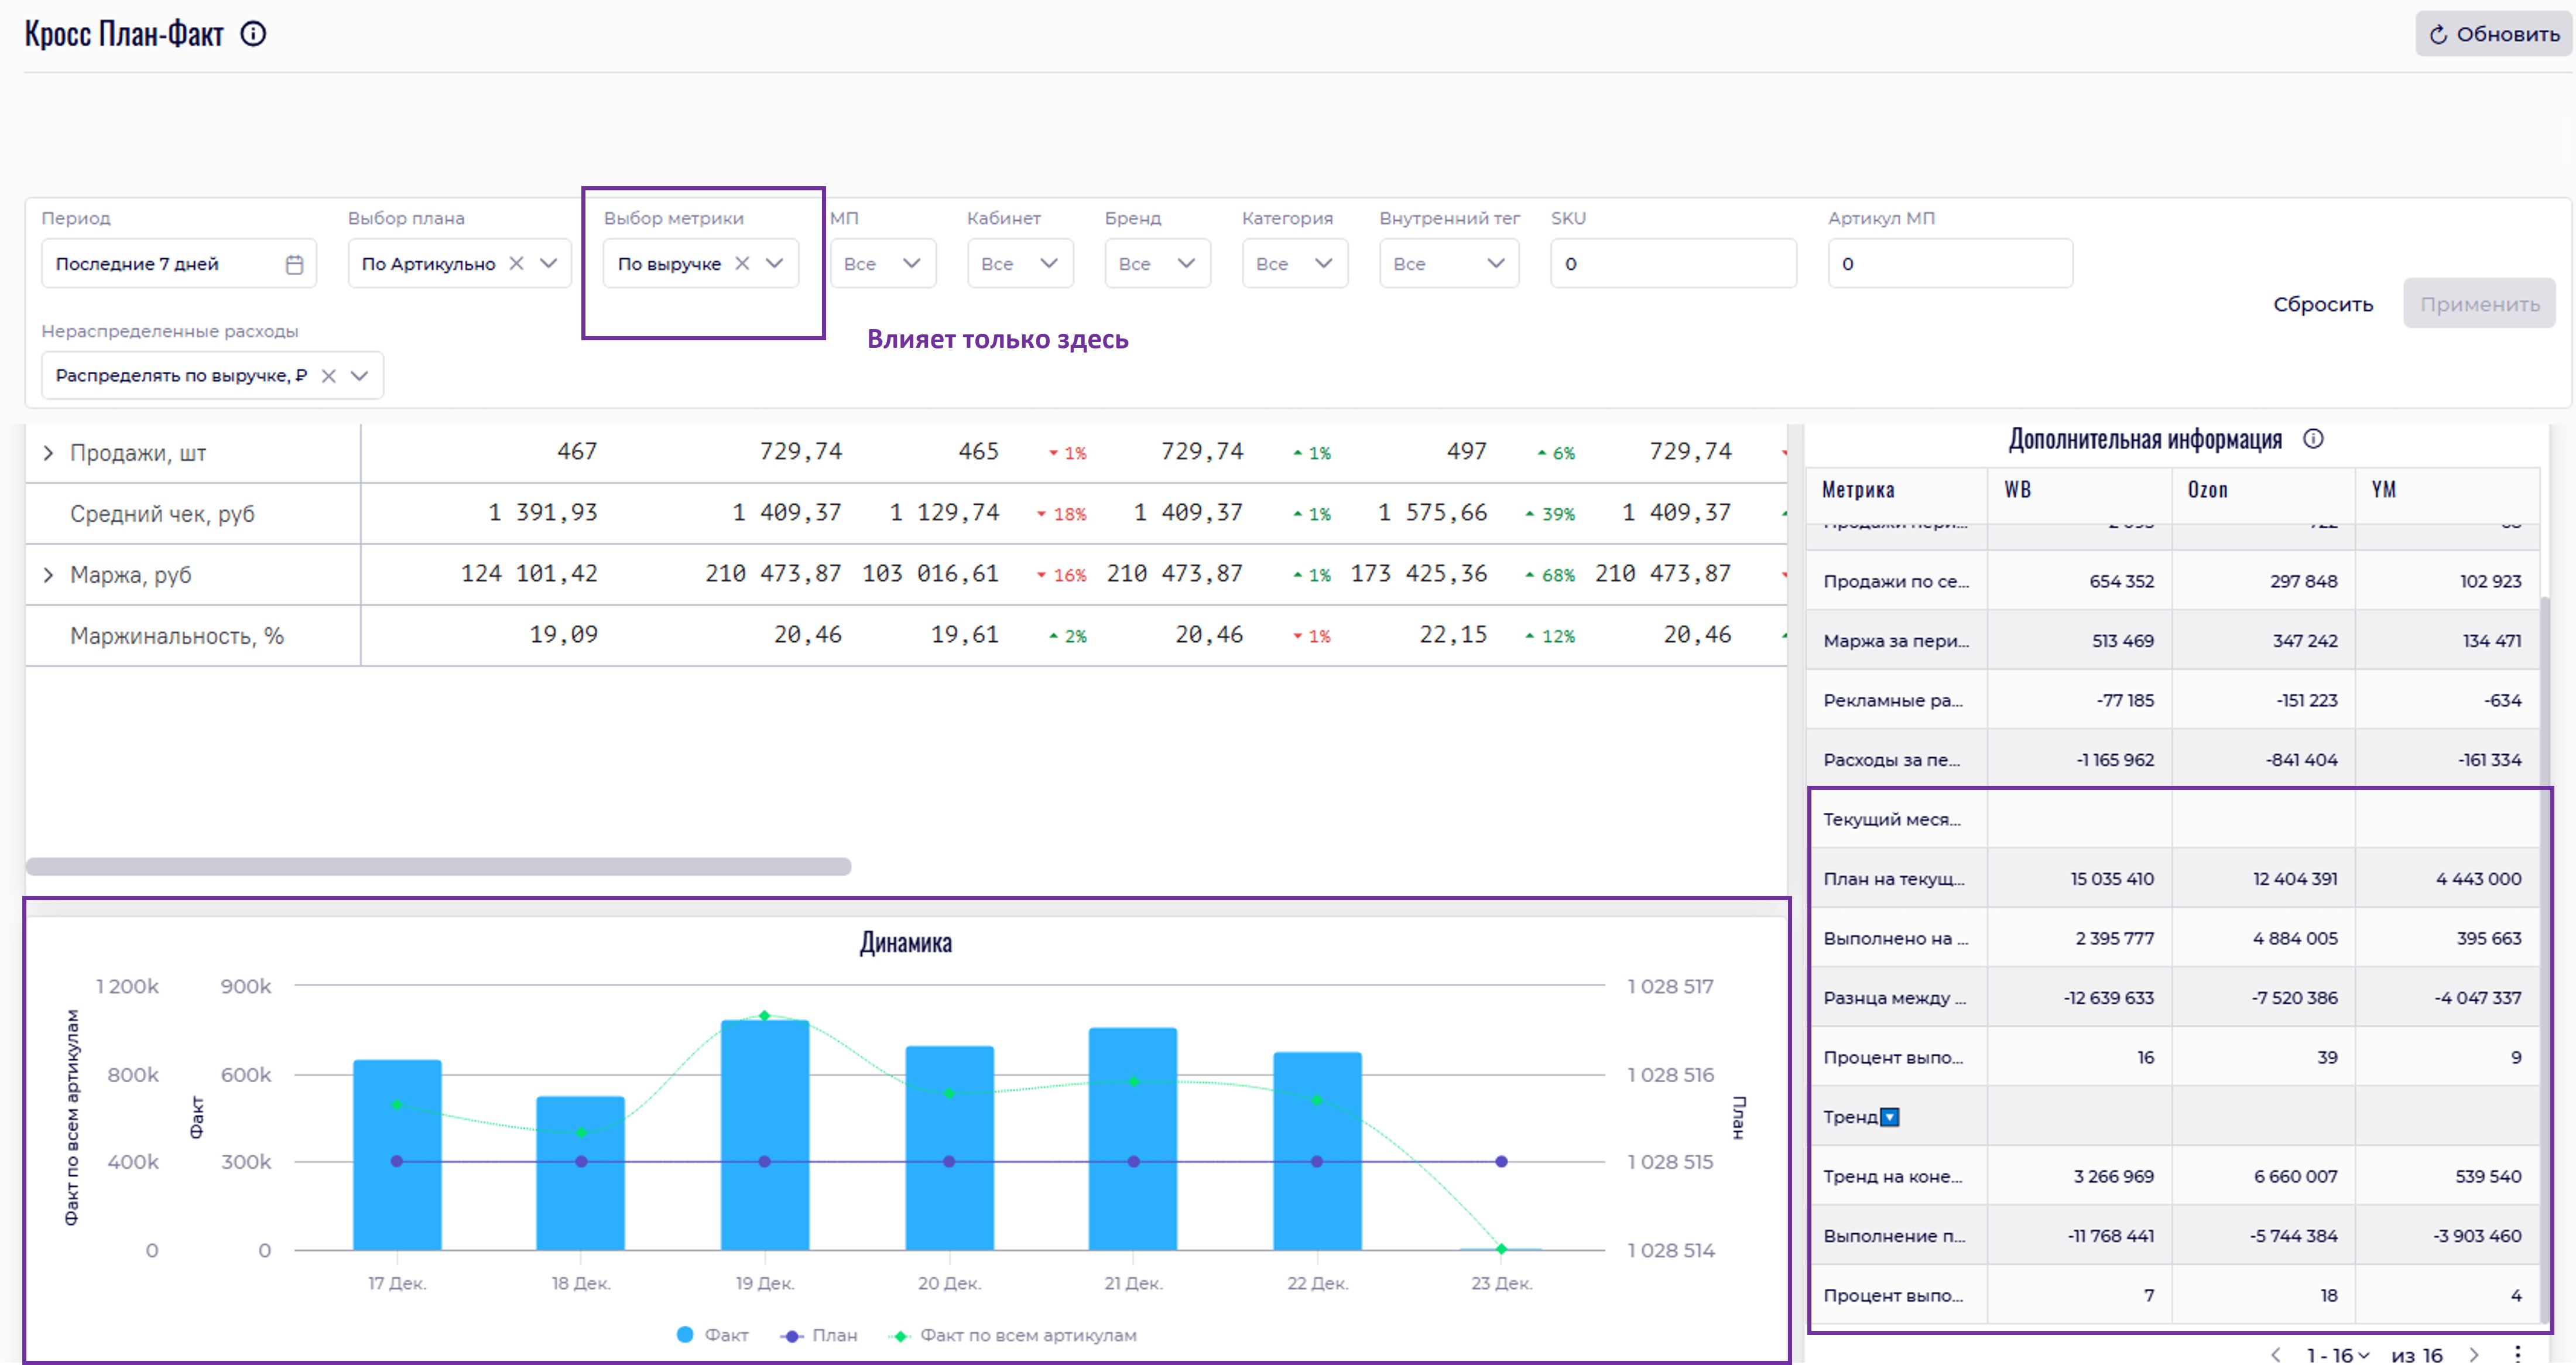Click the horizontal table scrollbar

pyautogui.click(x=438, y=866)
